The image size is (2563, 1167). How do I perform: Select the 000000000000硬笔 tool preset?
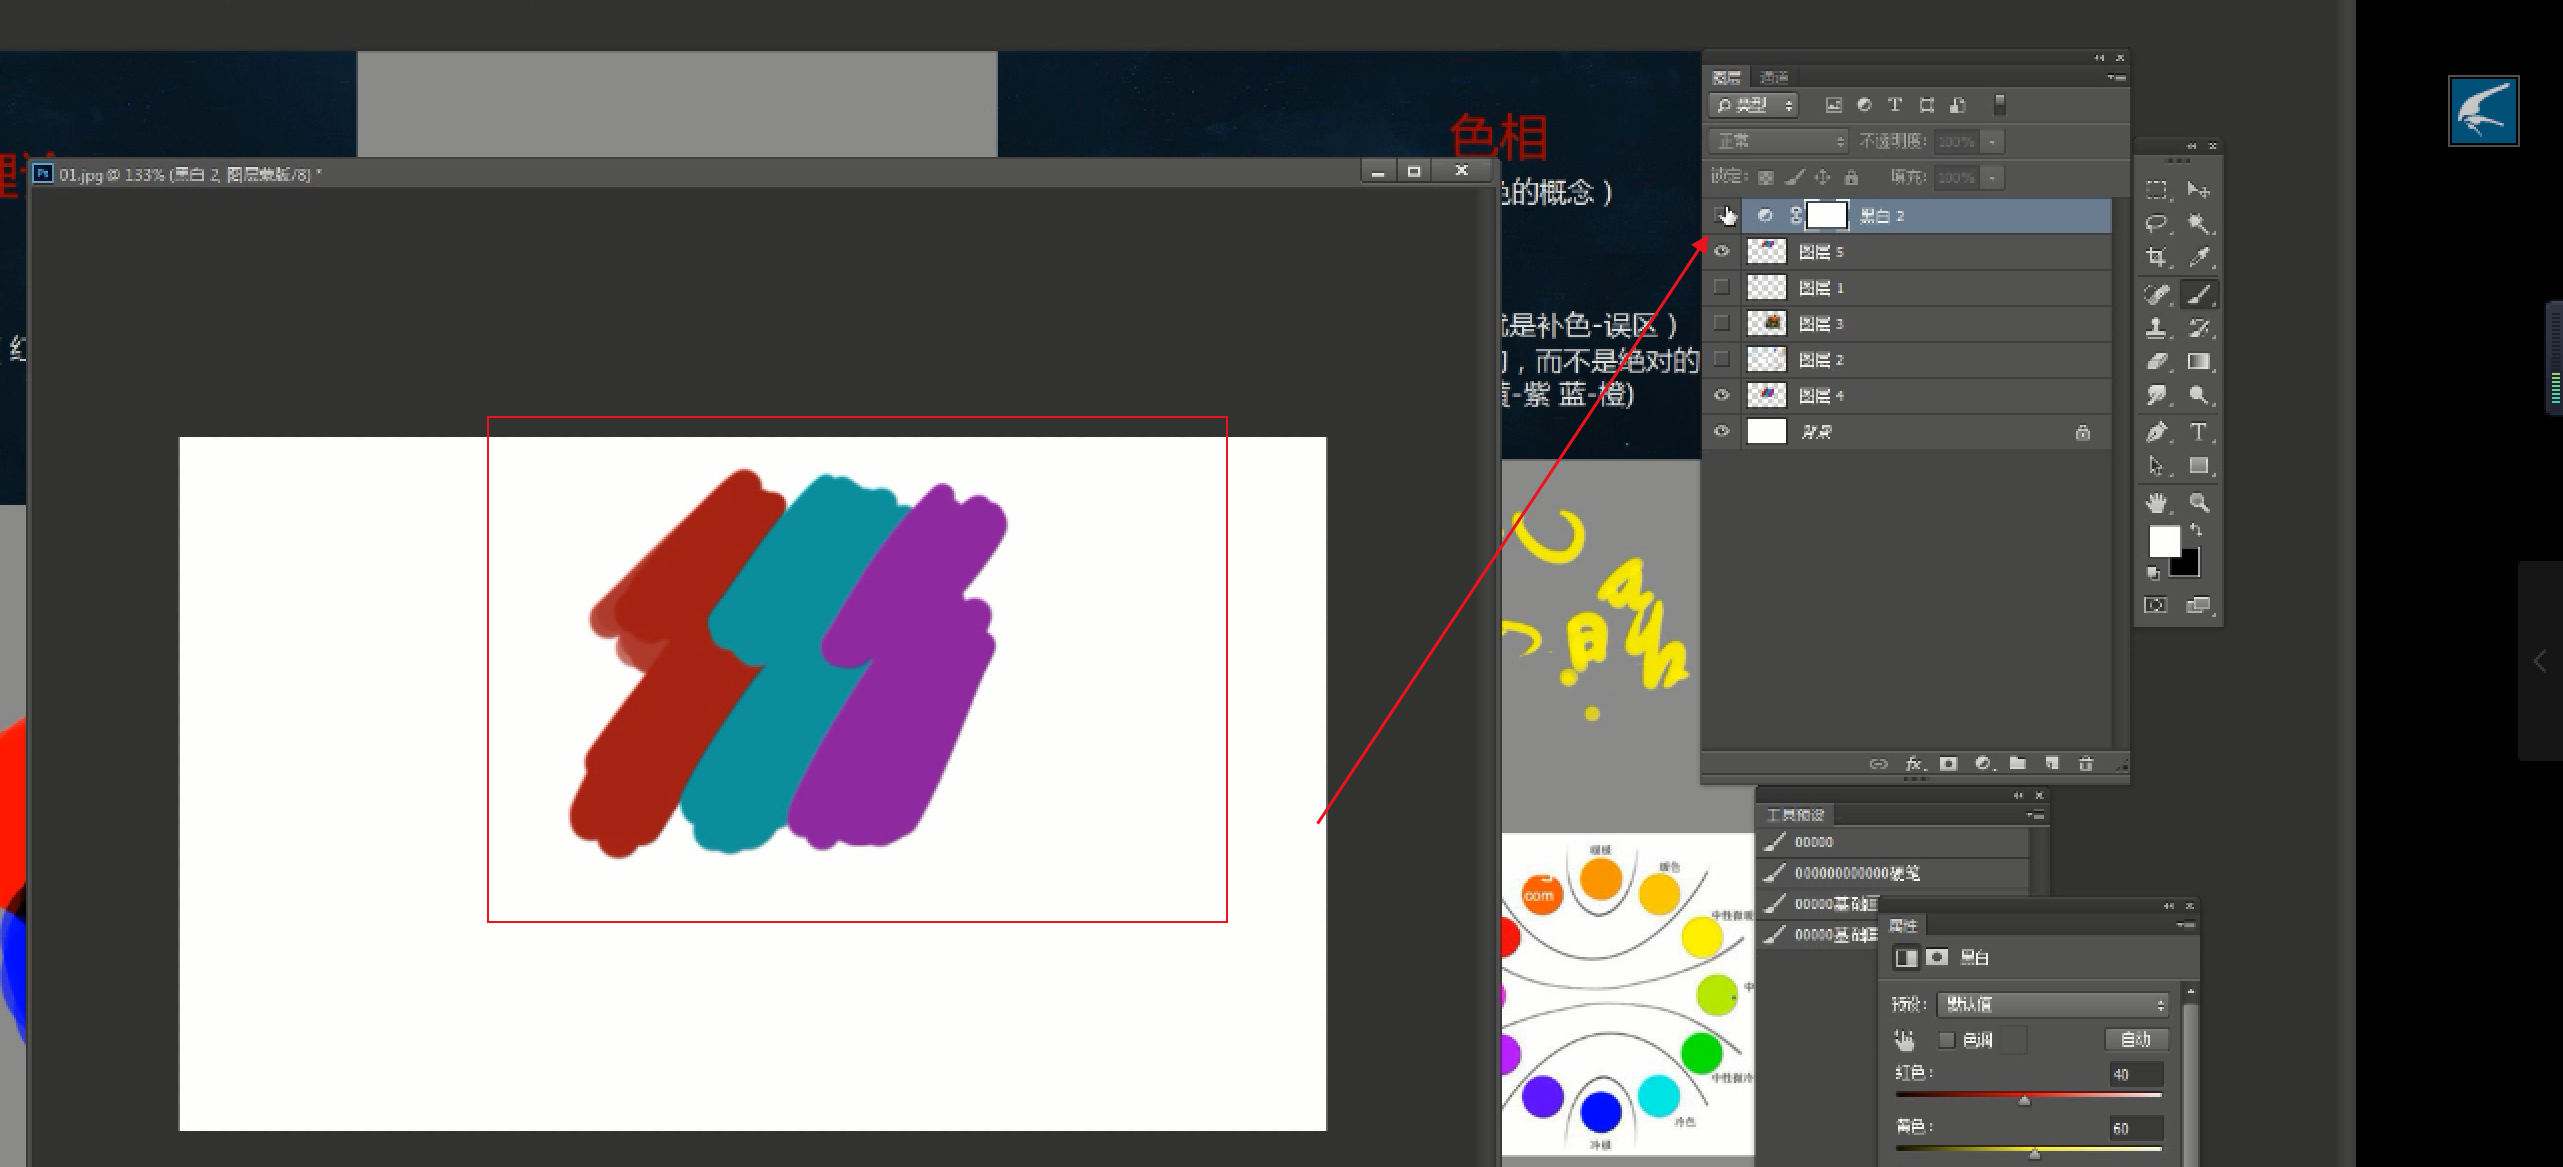coord(1856,873)
